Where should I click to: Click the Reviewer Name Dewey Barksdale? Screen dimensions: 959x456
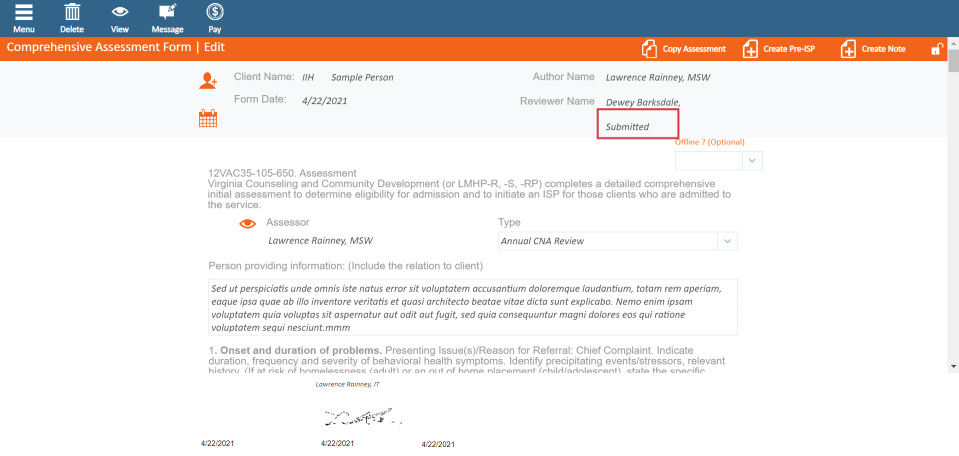[x=643, y=102]
